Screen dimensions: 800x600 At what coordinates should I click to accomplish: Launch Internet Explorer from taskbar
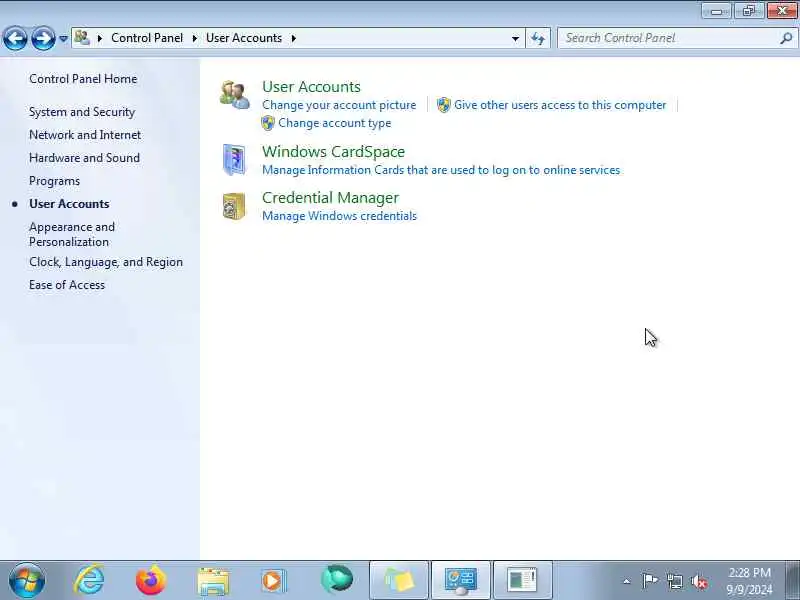coord(90,580)
